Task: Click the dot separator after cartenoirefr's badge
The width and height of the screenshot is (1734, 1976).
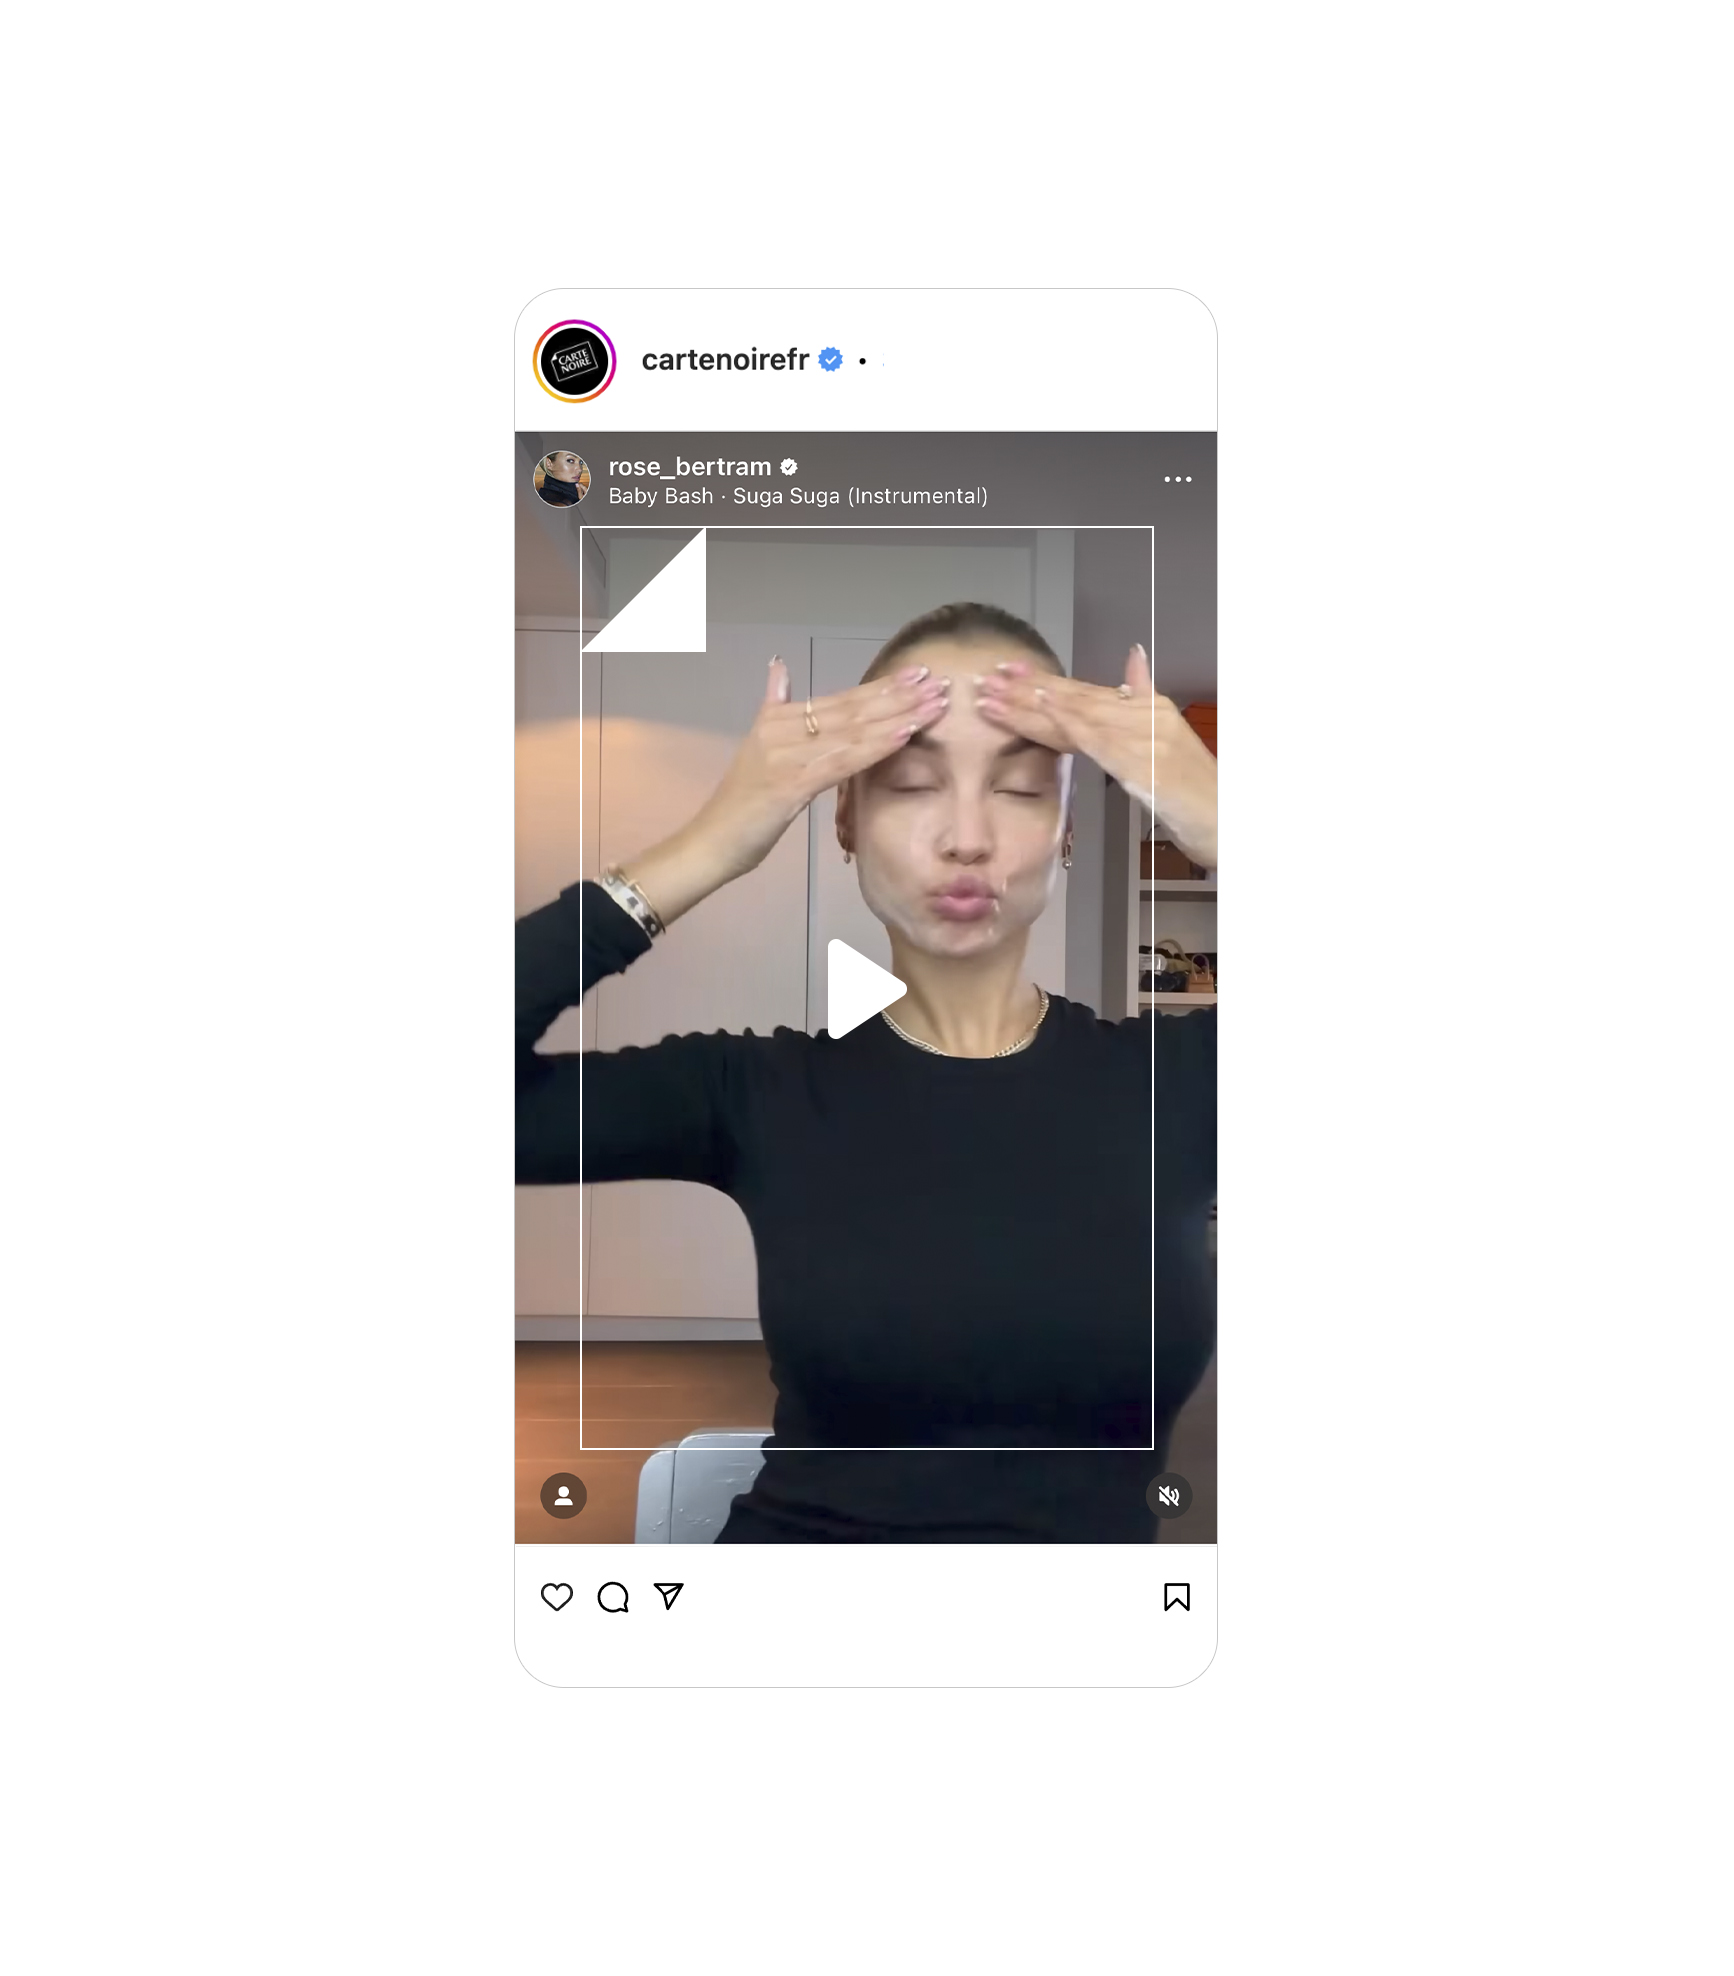Action: tap(862, 361)
